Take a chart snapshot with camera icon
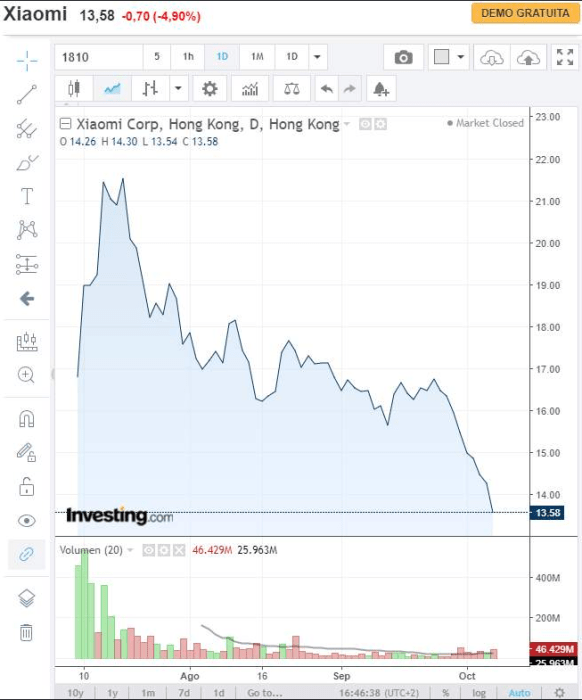582x700 pixels. [403, 57]
